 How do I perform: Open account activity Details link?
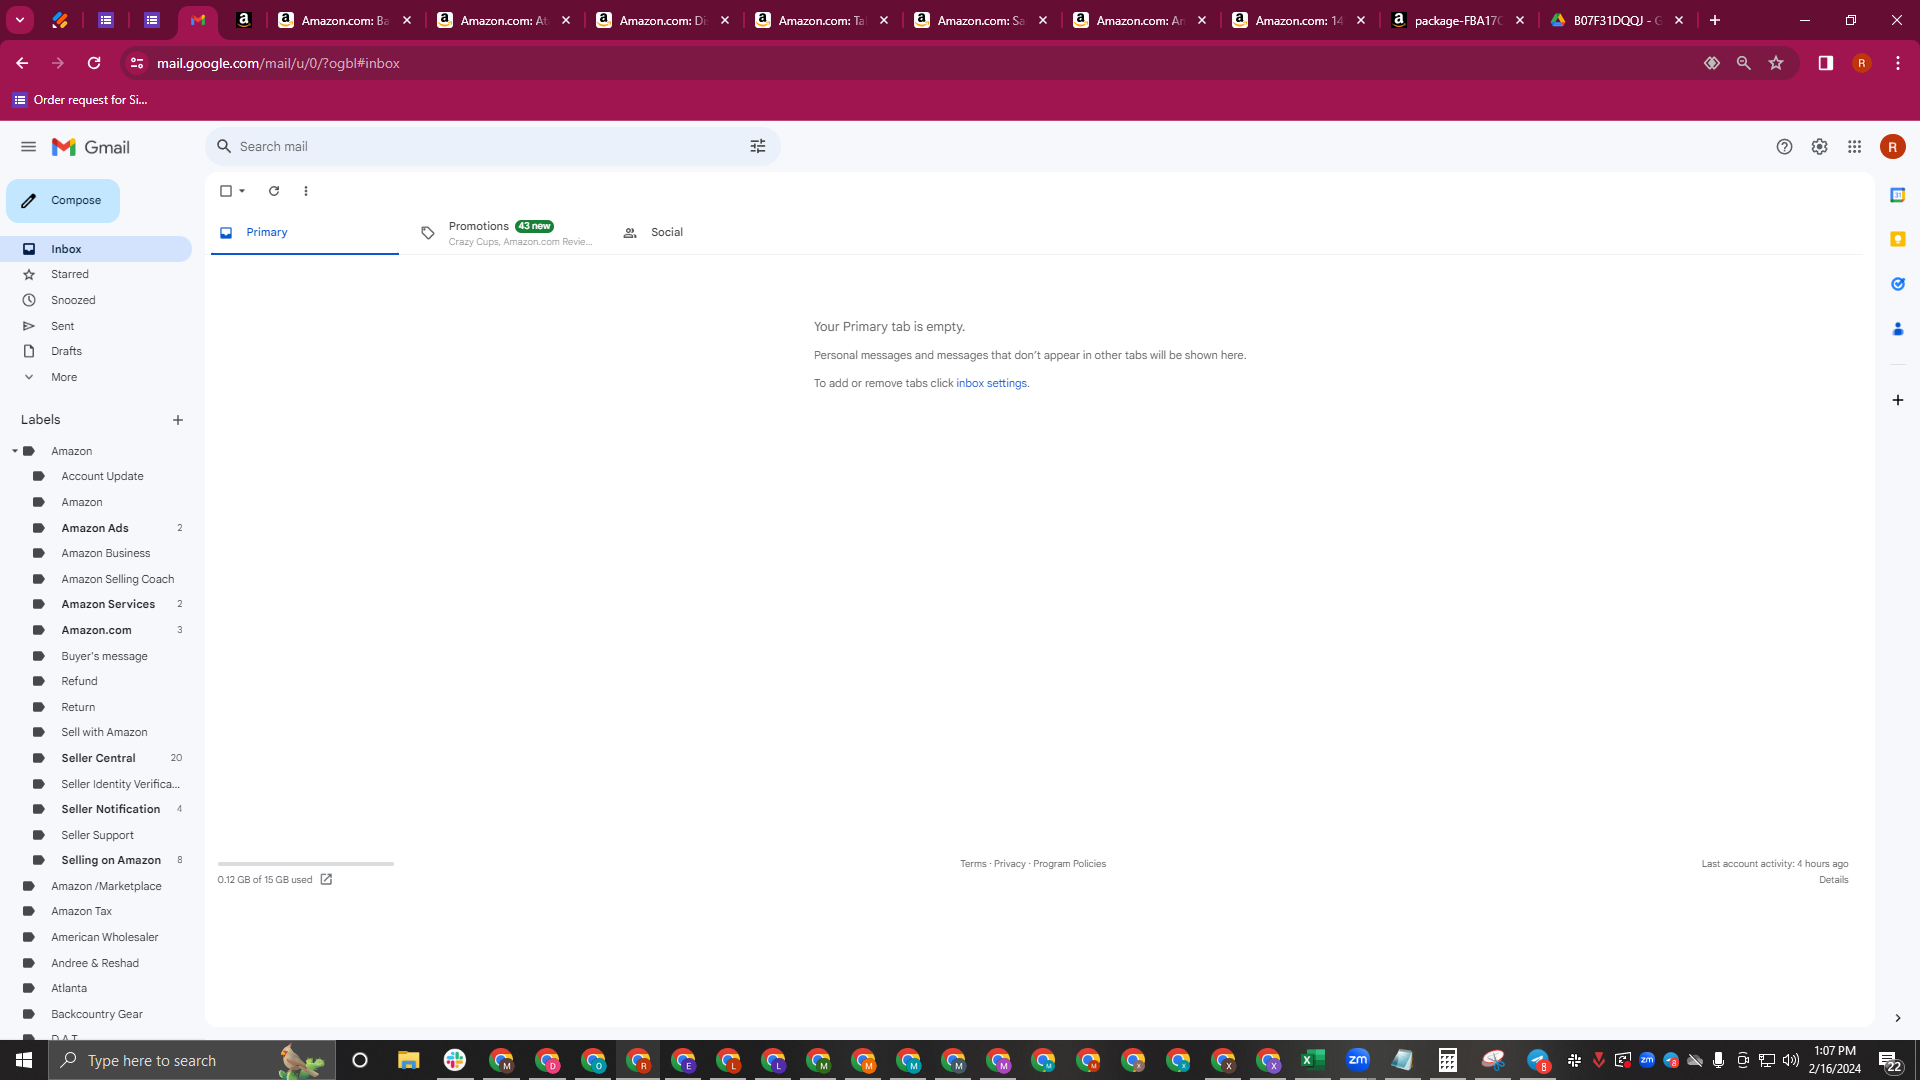coord(1833,880)
